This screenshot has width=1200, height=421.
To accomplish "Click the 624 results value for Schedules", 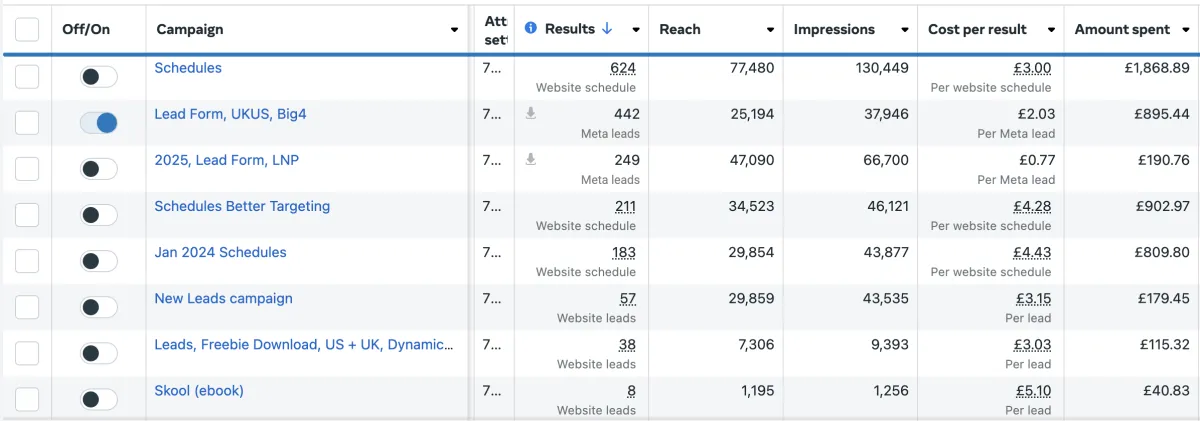I will [x=623, y=68].
